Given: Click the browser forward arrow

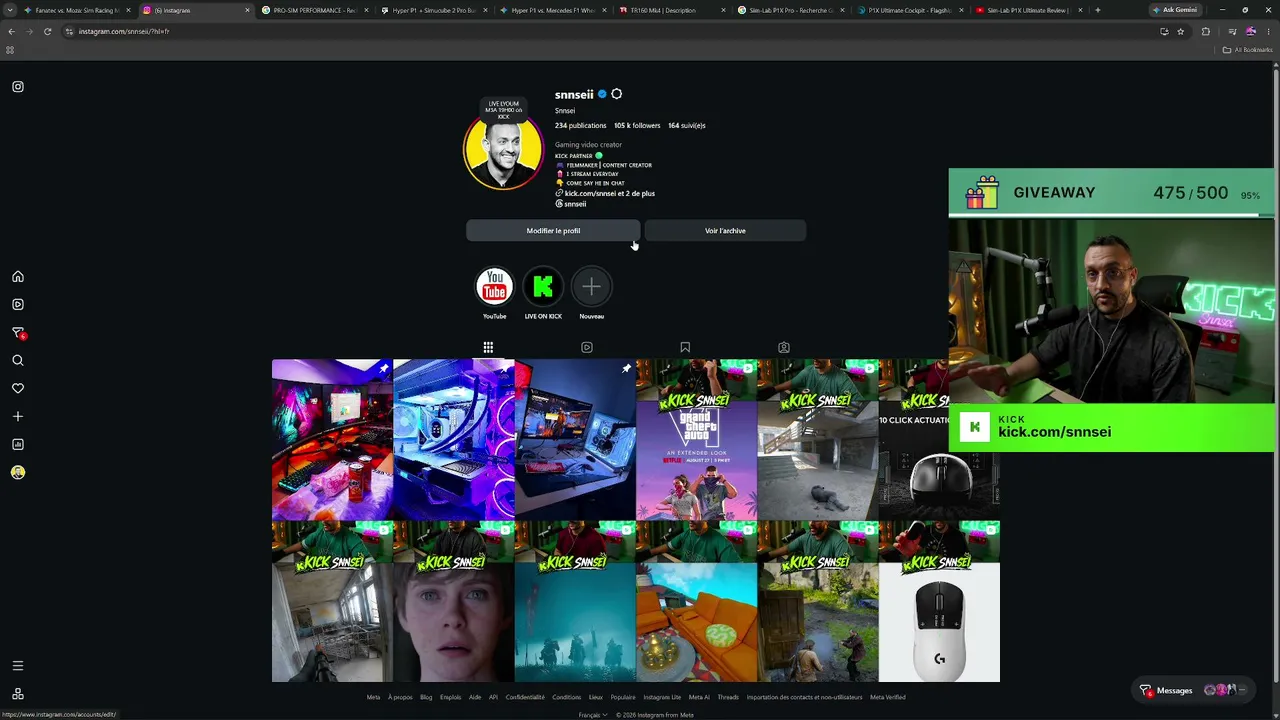Looking at the screenshot, I should click(30, 31).
